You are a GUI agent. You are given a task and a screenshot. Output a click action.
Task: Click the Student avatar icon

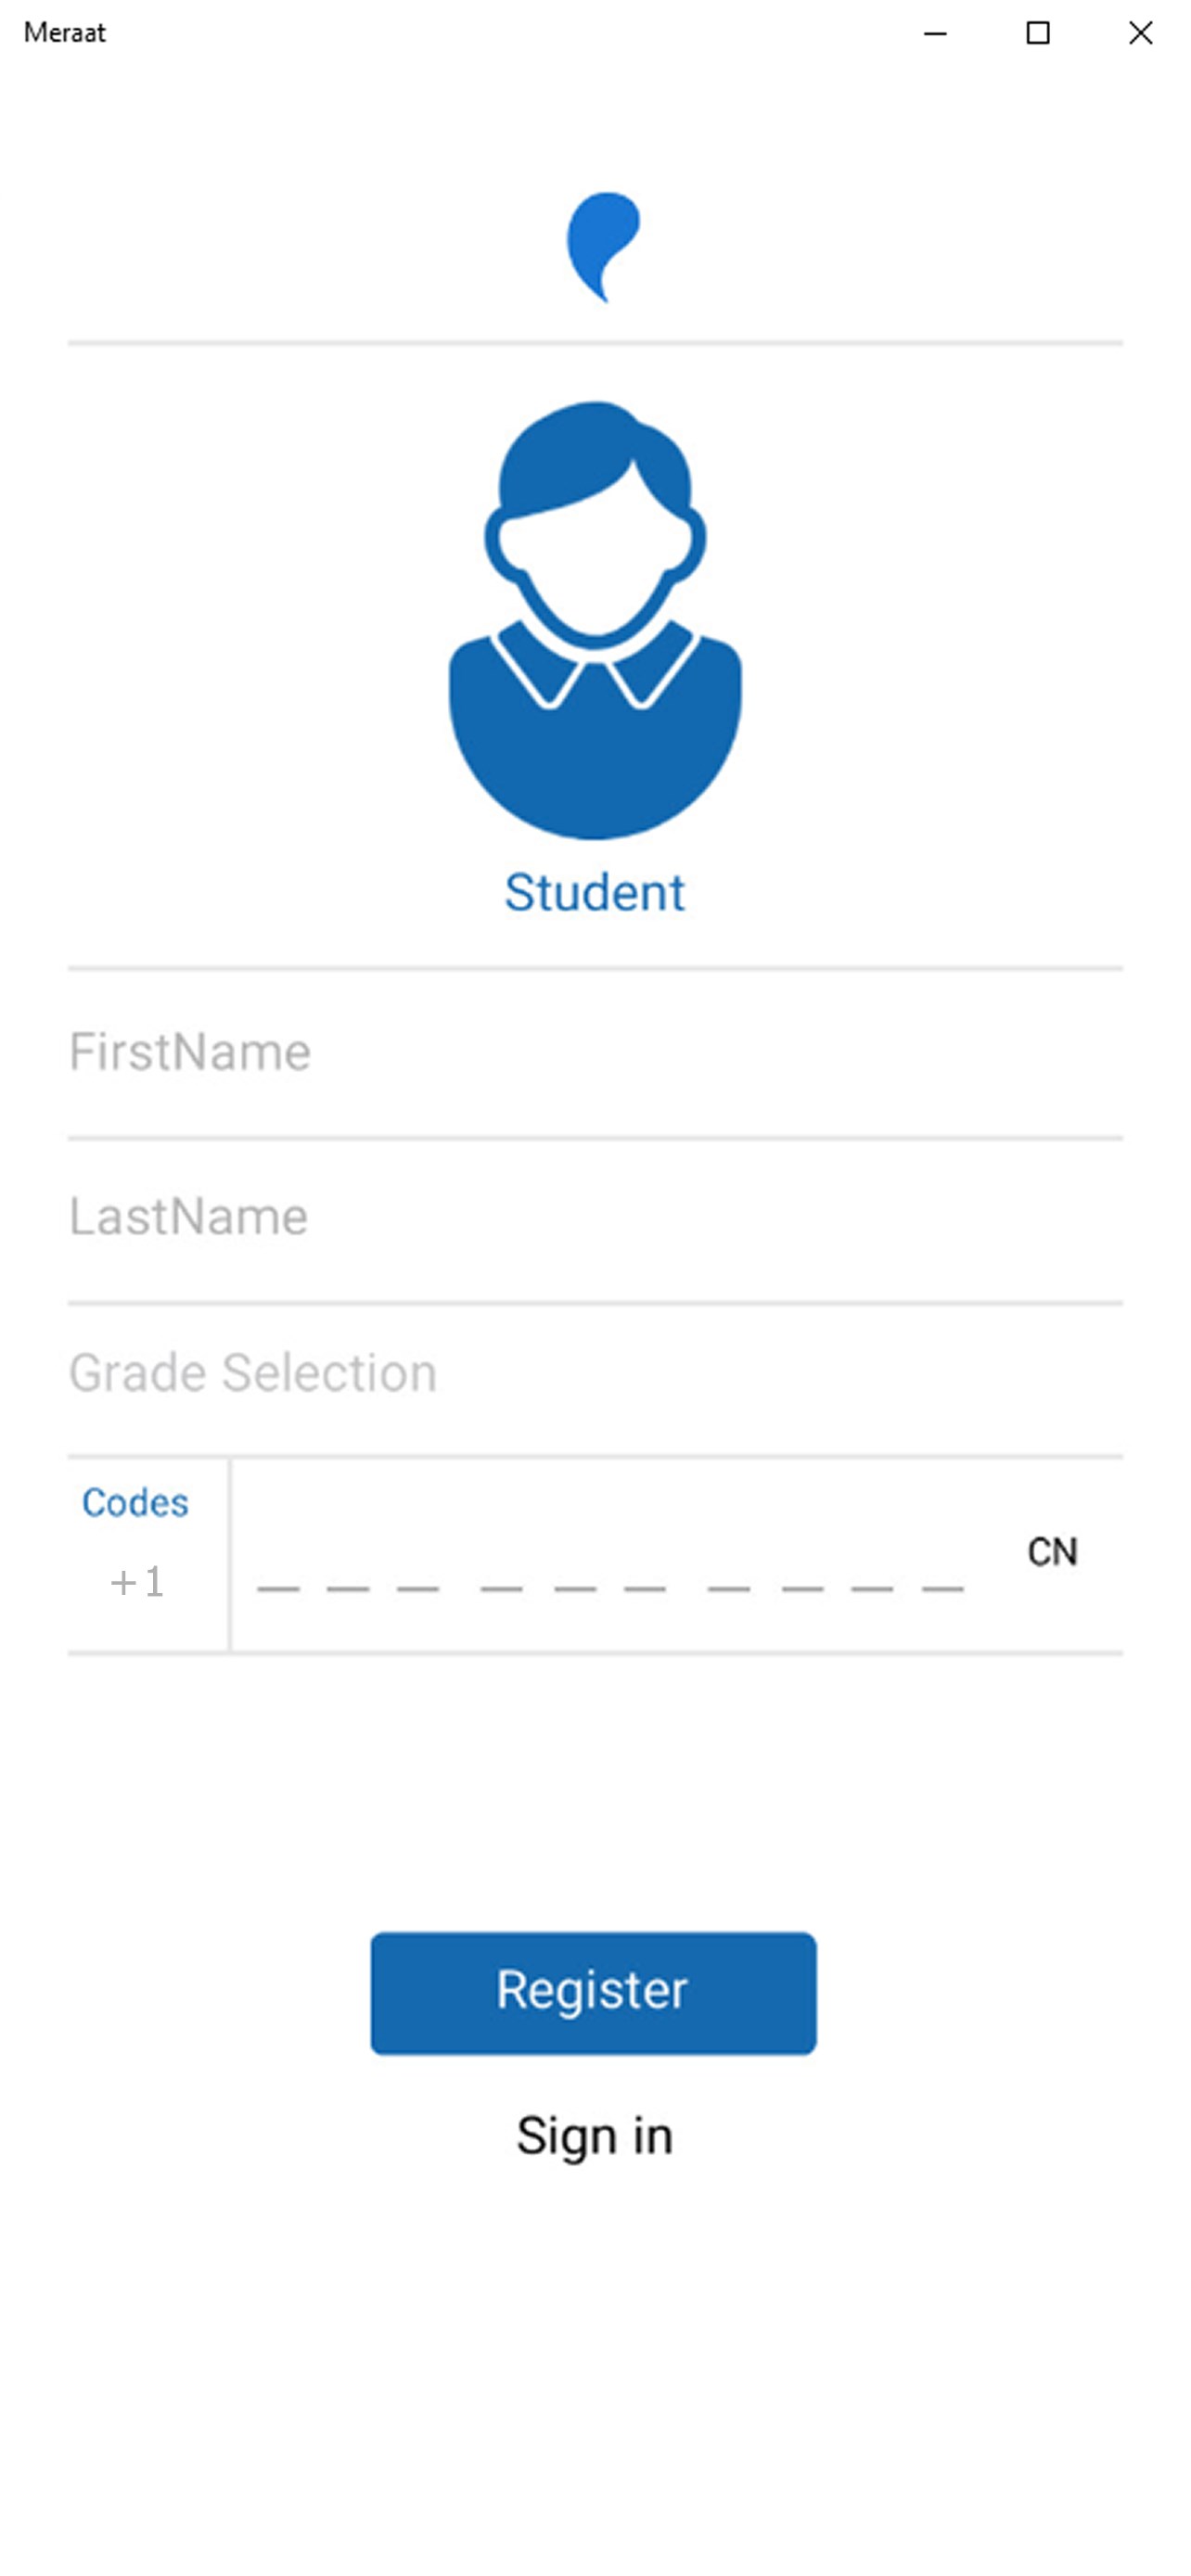coord(595,620)
